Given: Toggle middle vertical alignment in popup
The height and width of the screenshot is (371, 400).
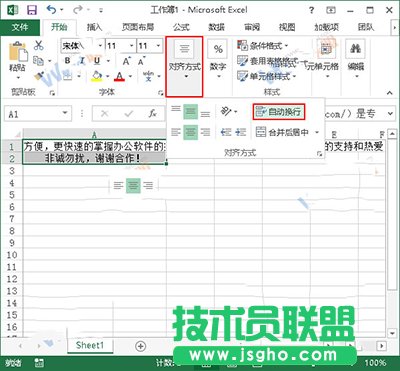Looking at the screenshot, I should [x=190, y=112].
